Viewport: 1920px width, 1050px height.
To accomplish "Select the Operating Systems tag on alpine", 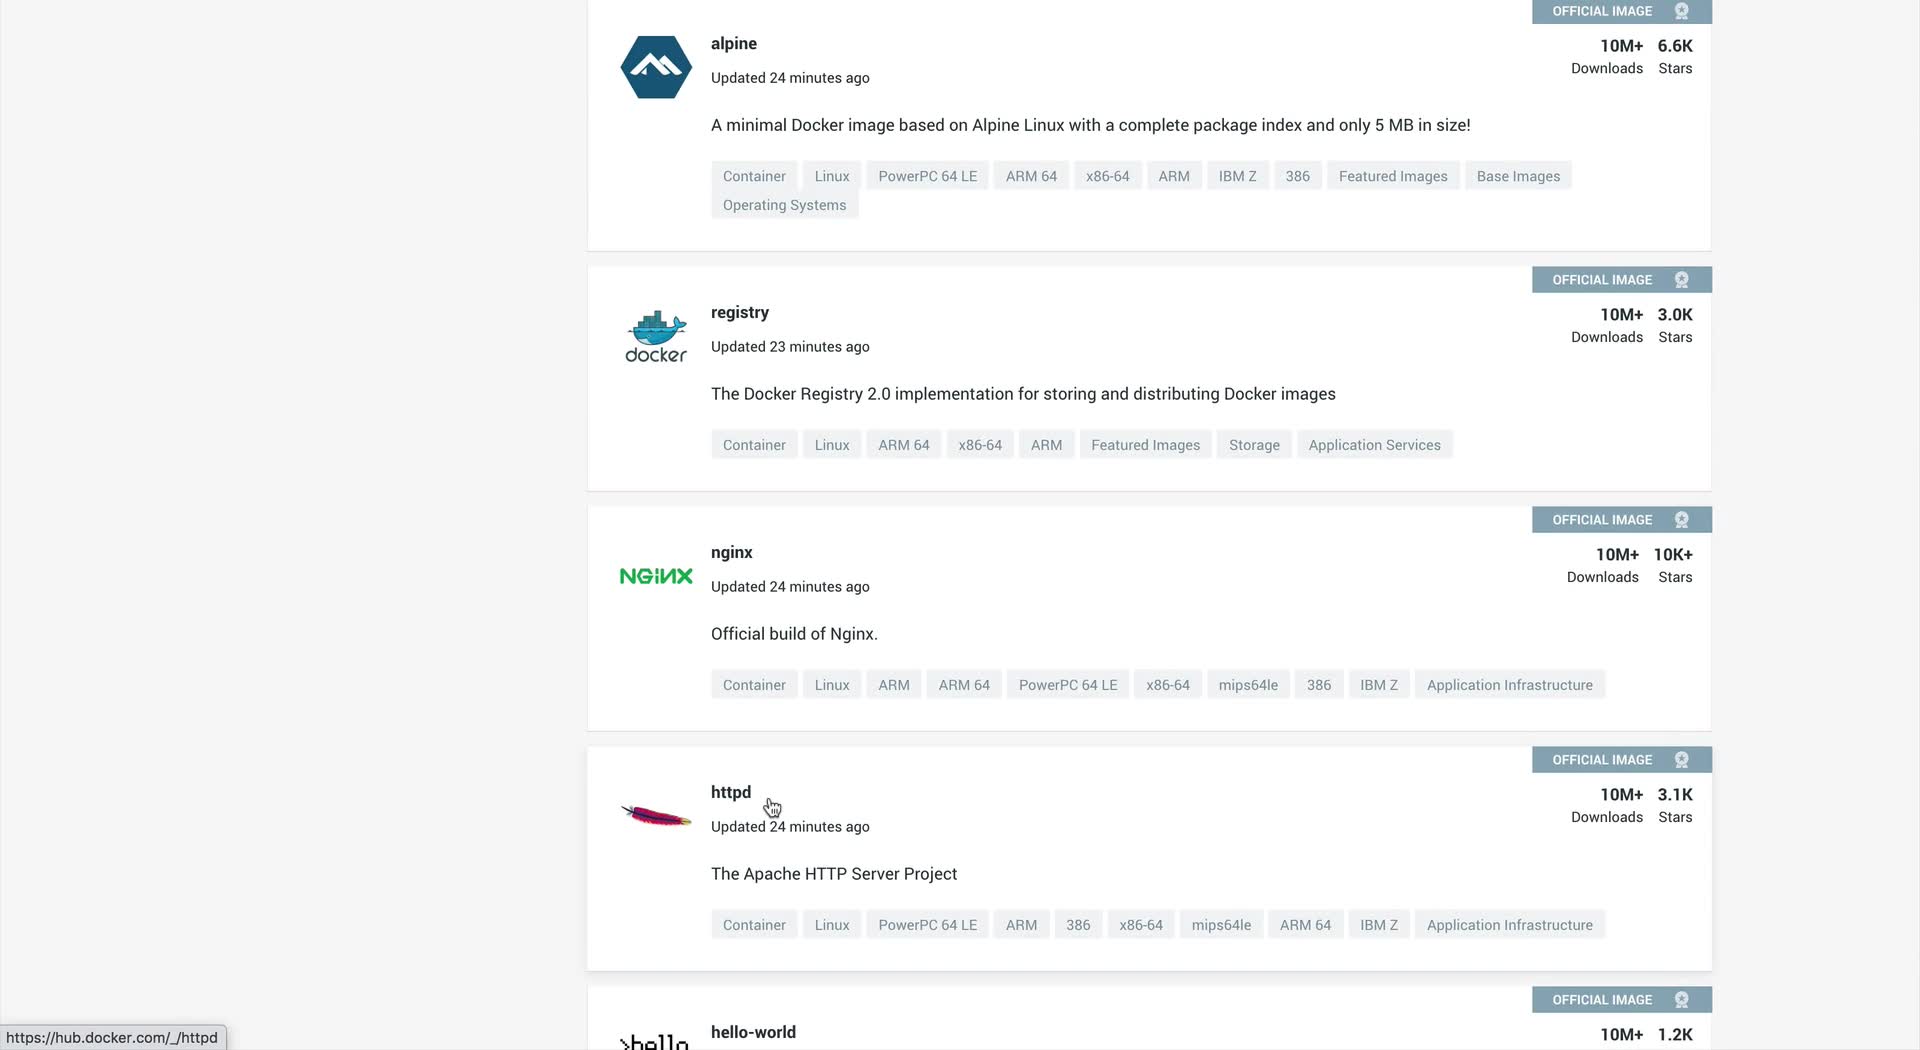I will pyautogui.click(x=784, y=205).
